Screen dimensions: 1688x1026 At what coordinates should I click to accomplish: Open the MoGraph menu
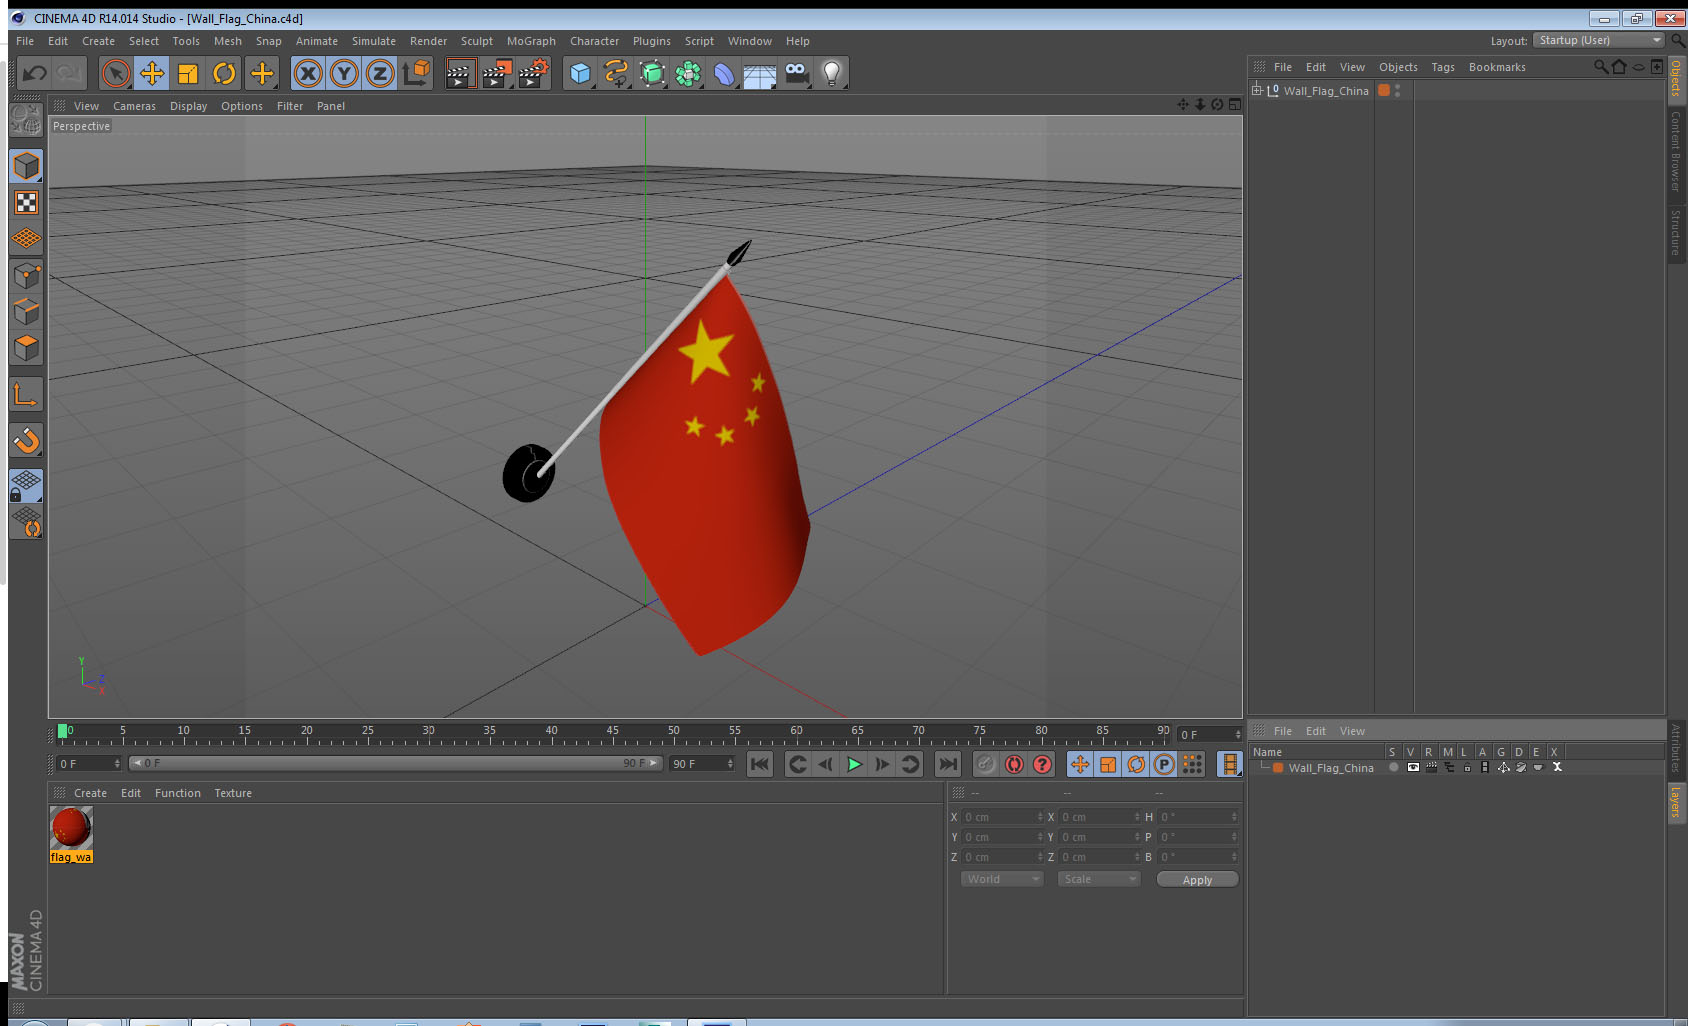[531, 41]
